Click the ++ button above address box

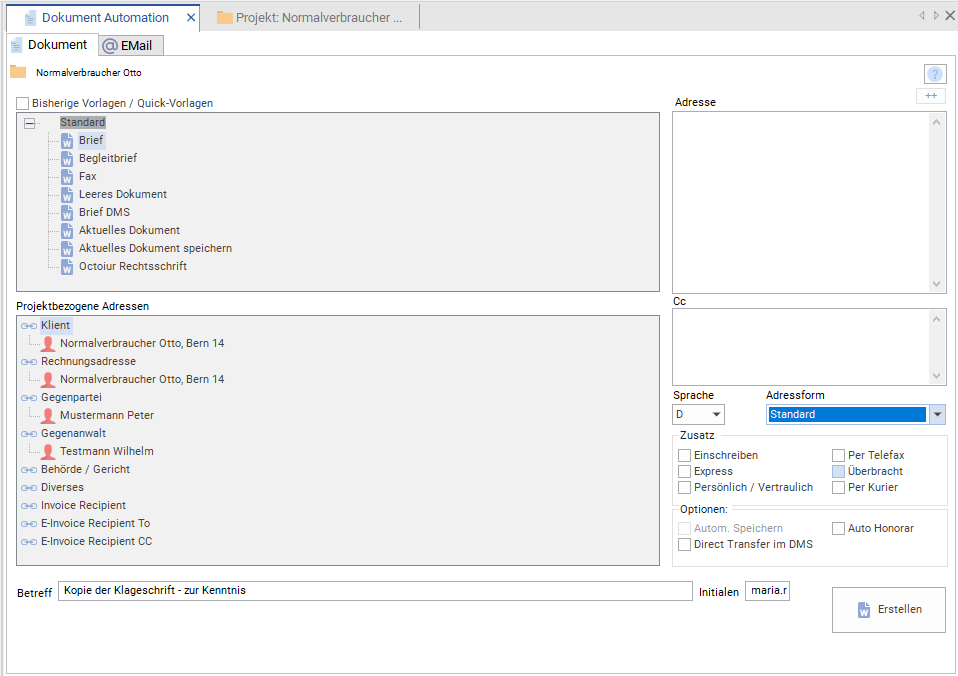pyautogui.click(x=931, y=96)
